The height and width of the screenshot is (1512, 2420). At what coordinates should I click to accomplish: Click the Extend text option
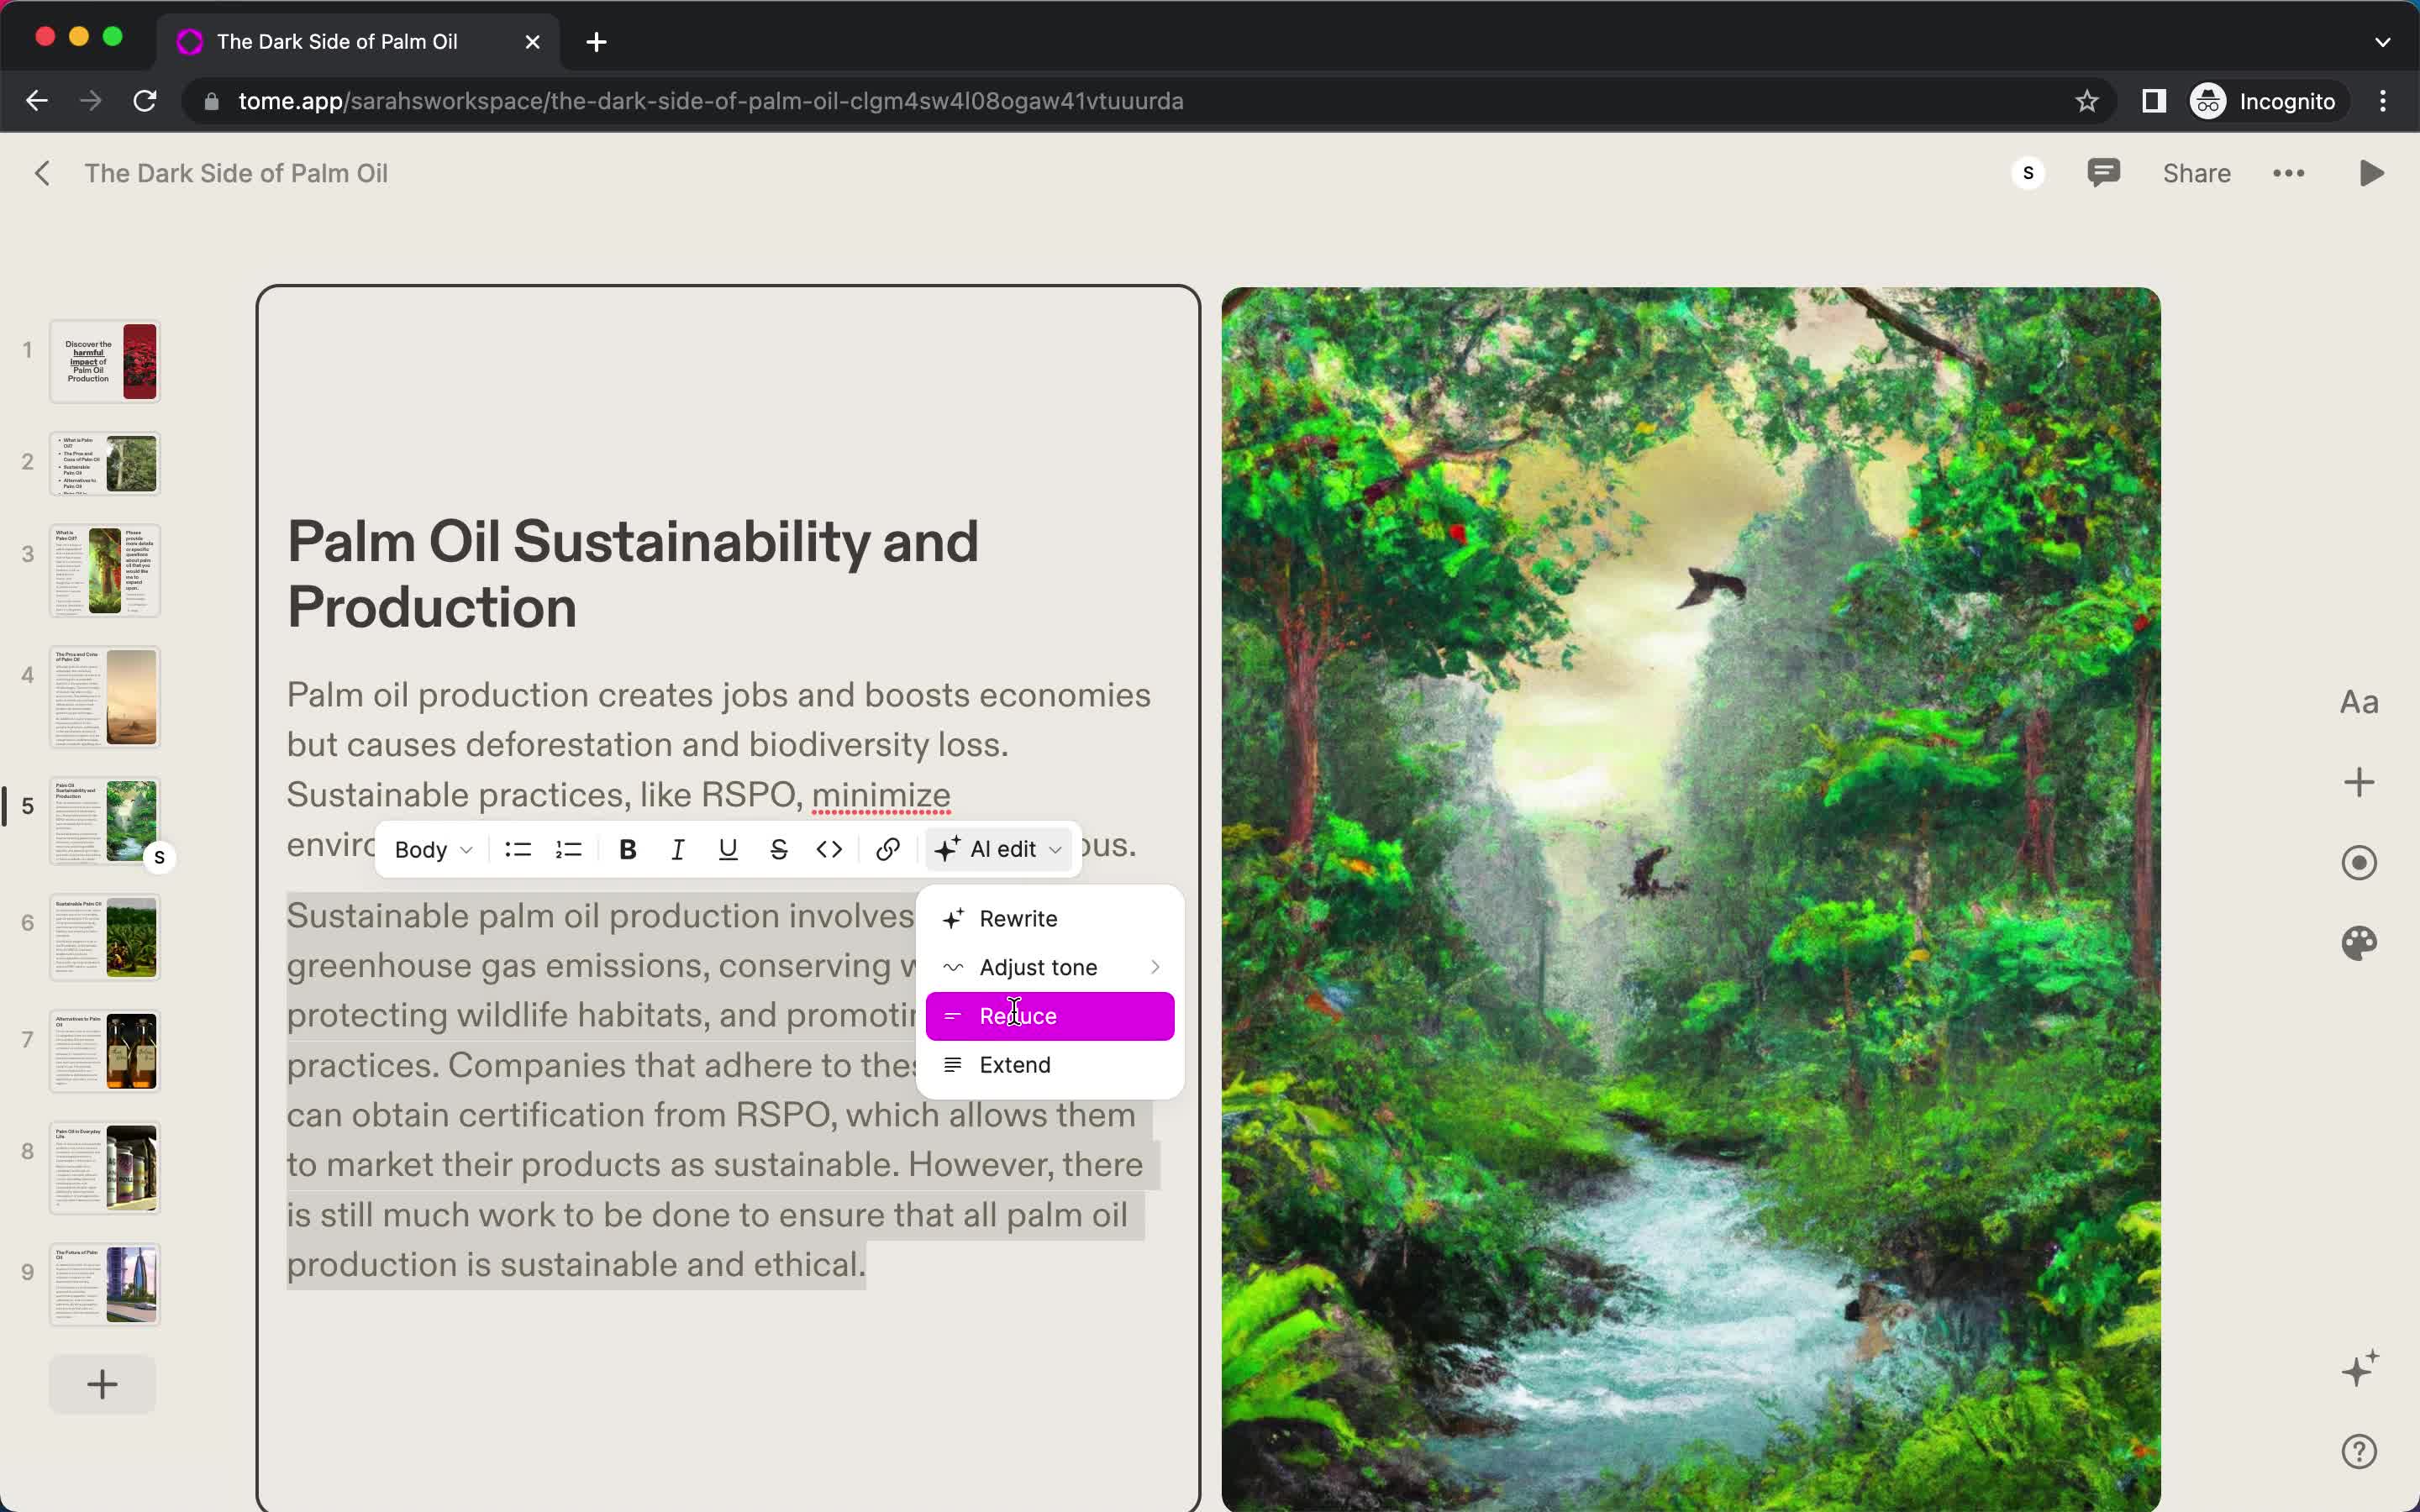(x=1014, y=1064)
